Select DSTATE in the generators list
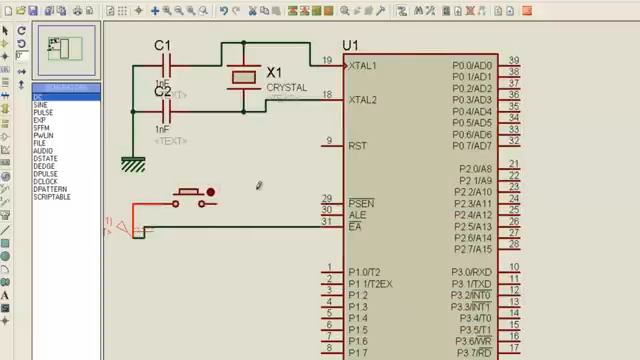 (x=45, y=159)
